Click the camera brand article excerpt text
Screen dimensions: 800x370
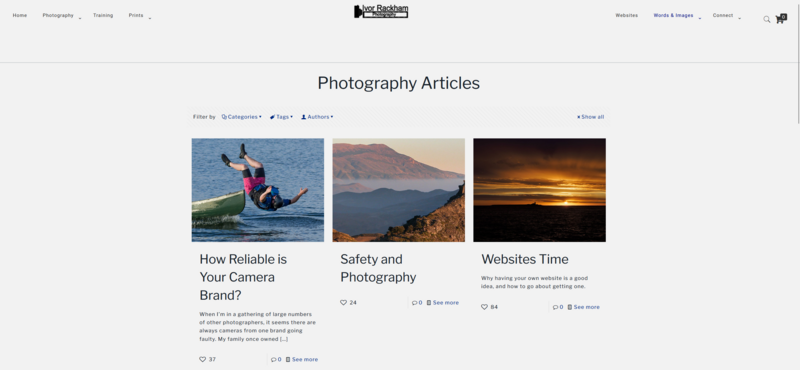pyautogui.click(x=257, y=327)
